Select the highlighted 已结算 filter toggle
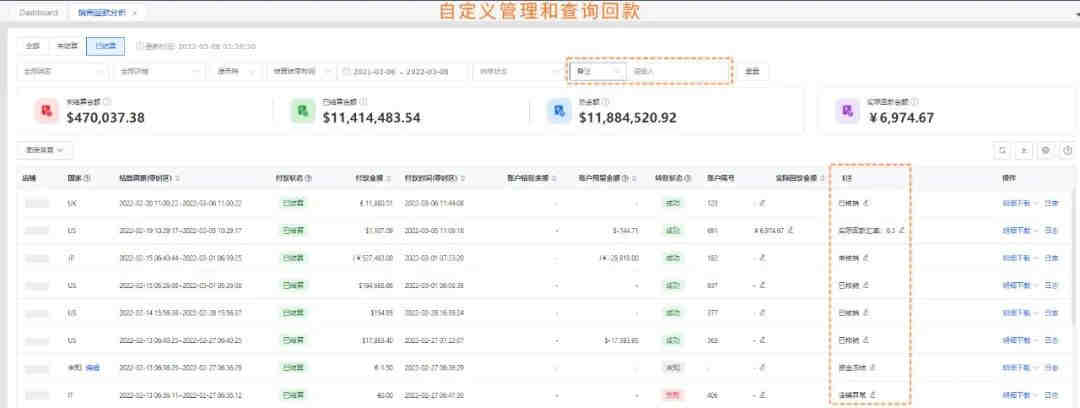The image size is (1080, 408). pyautogui.click(x=104, y=46)
